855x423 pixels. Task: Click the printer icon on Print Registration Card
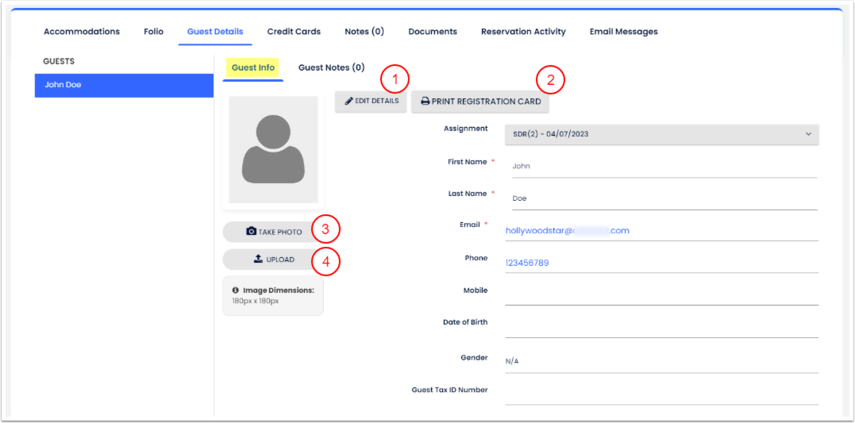(425, 102)
